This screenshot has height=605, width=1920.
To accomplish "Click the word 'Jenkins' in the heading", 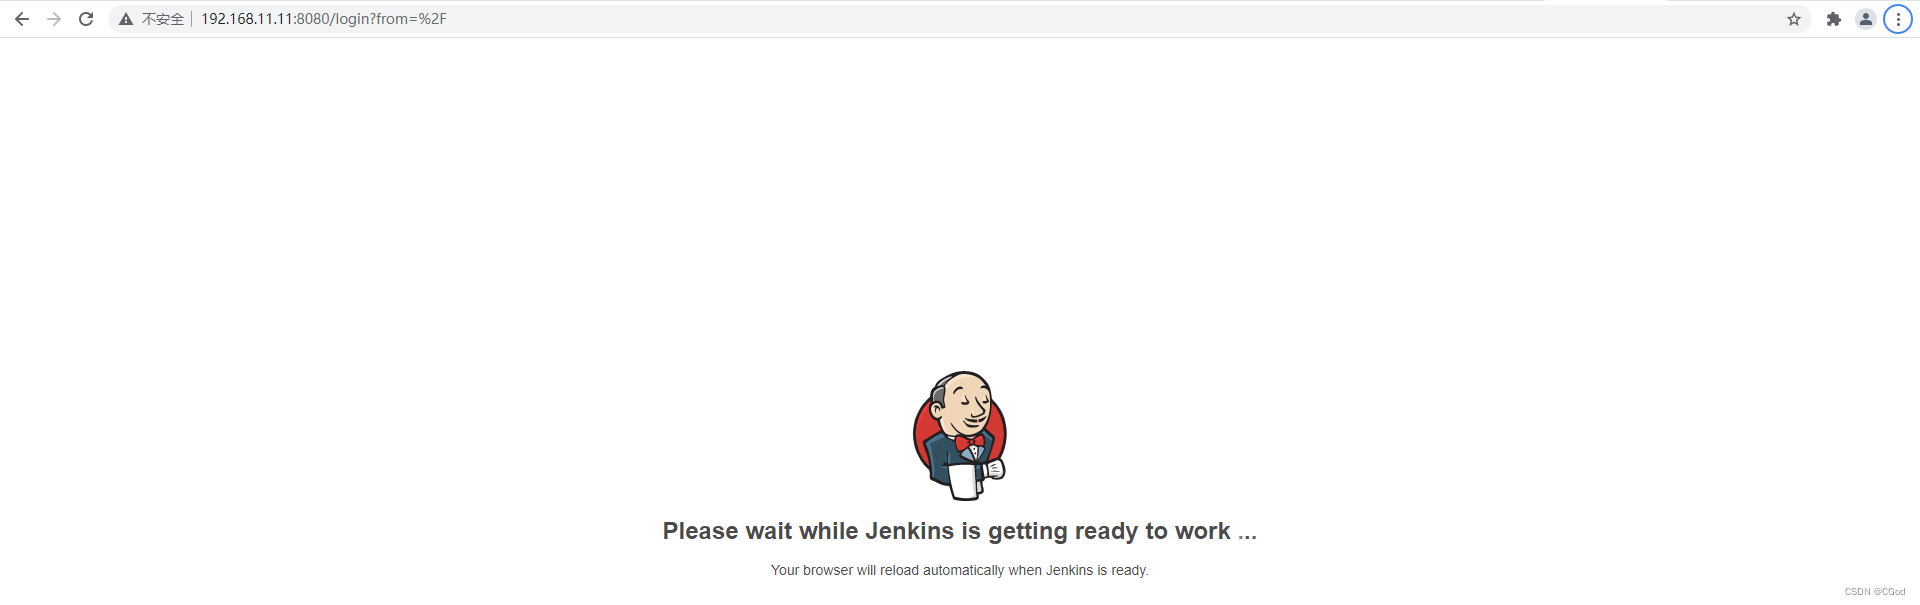I will pos(910,531).
